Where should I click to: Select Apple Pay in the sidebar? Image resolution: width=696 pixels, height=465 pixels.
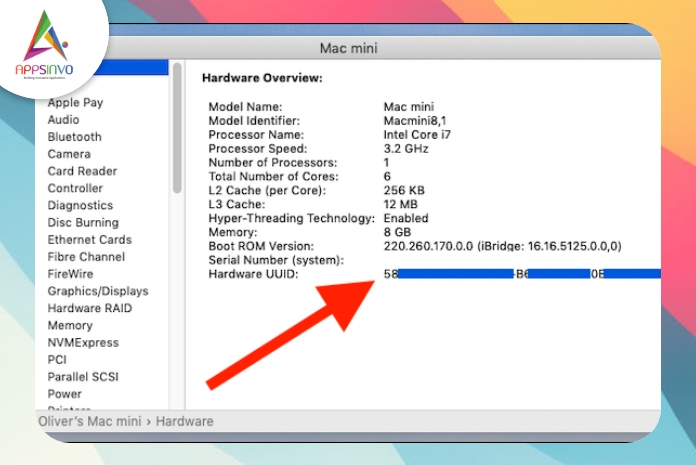pos(75,102)
